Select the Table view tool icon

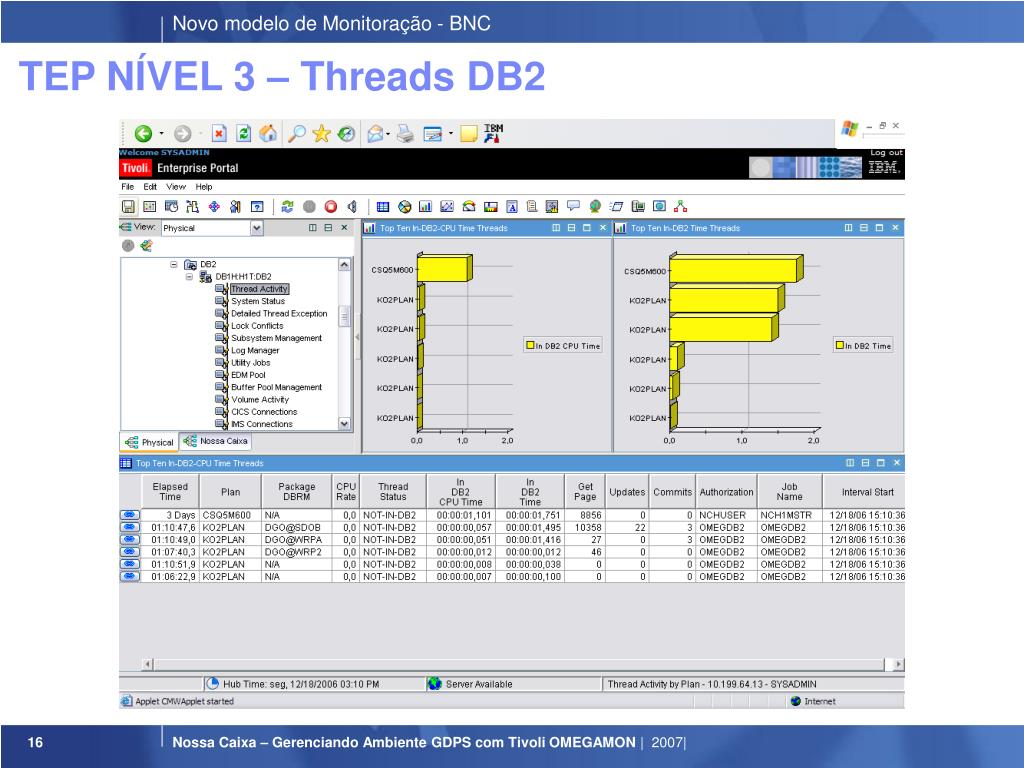[383, 207]
